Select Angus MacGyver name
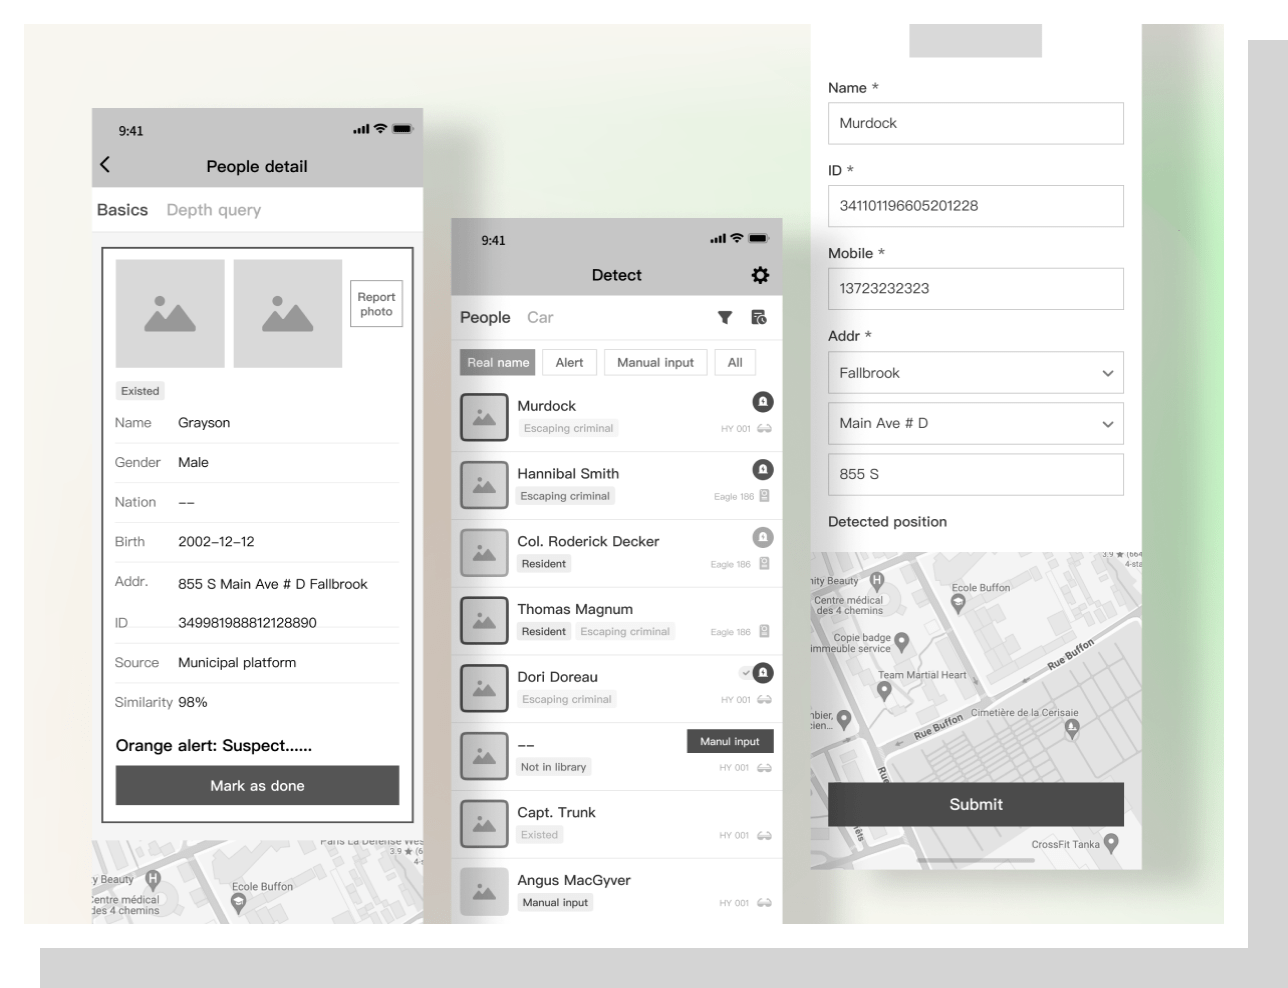This screenshot has width=1288, height=988. pos(574,880)
